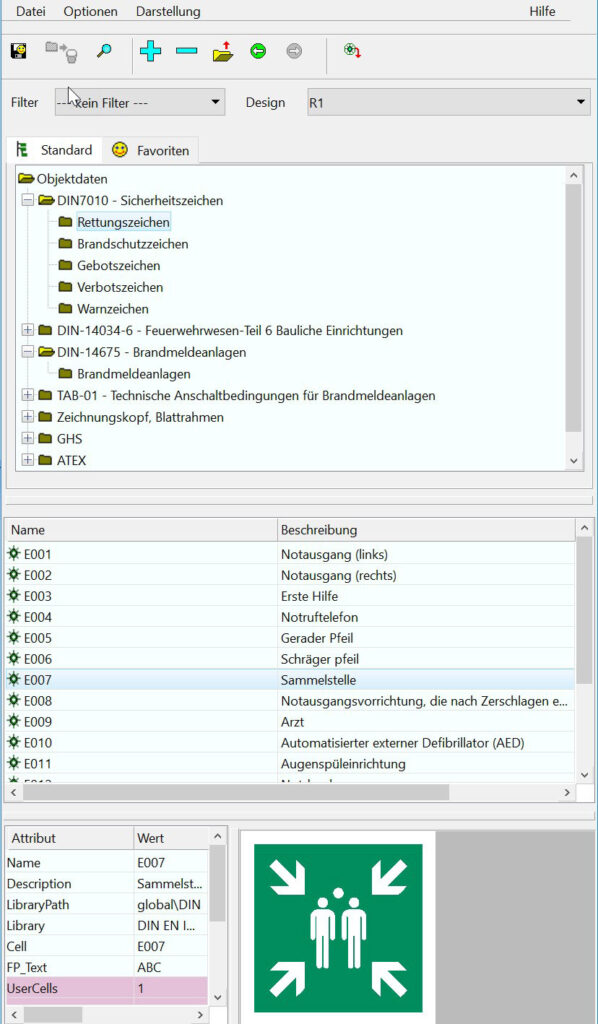
Task: Sort list by Beschreibung column header
Action: [426, 530]
